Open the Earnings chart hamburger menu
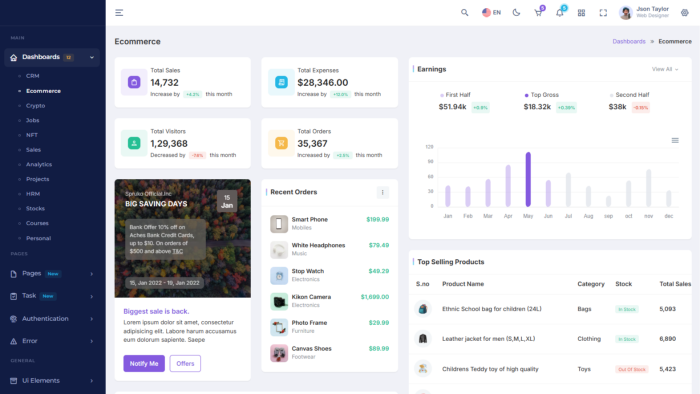 675,140
